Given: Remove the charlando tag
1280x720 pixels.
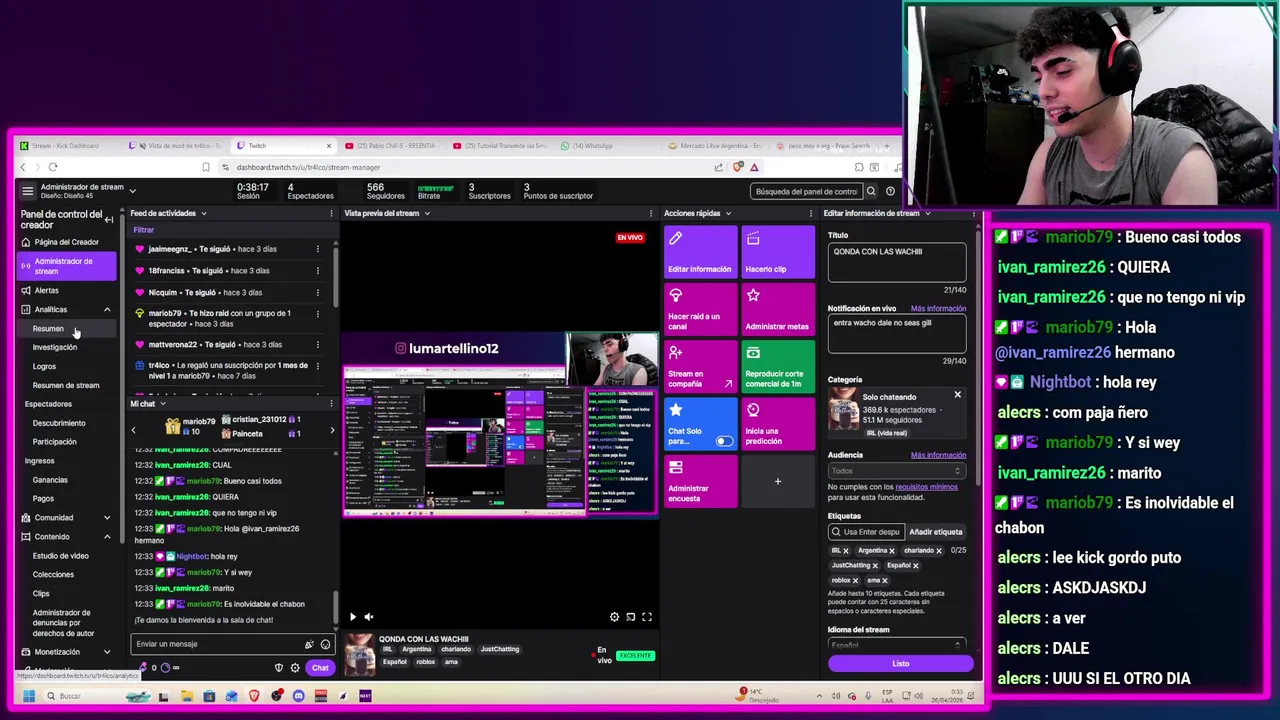Looking at the screenshot, I should [x=938, y=551].
